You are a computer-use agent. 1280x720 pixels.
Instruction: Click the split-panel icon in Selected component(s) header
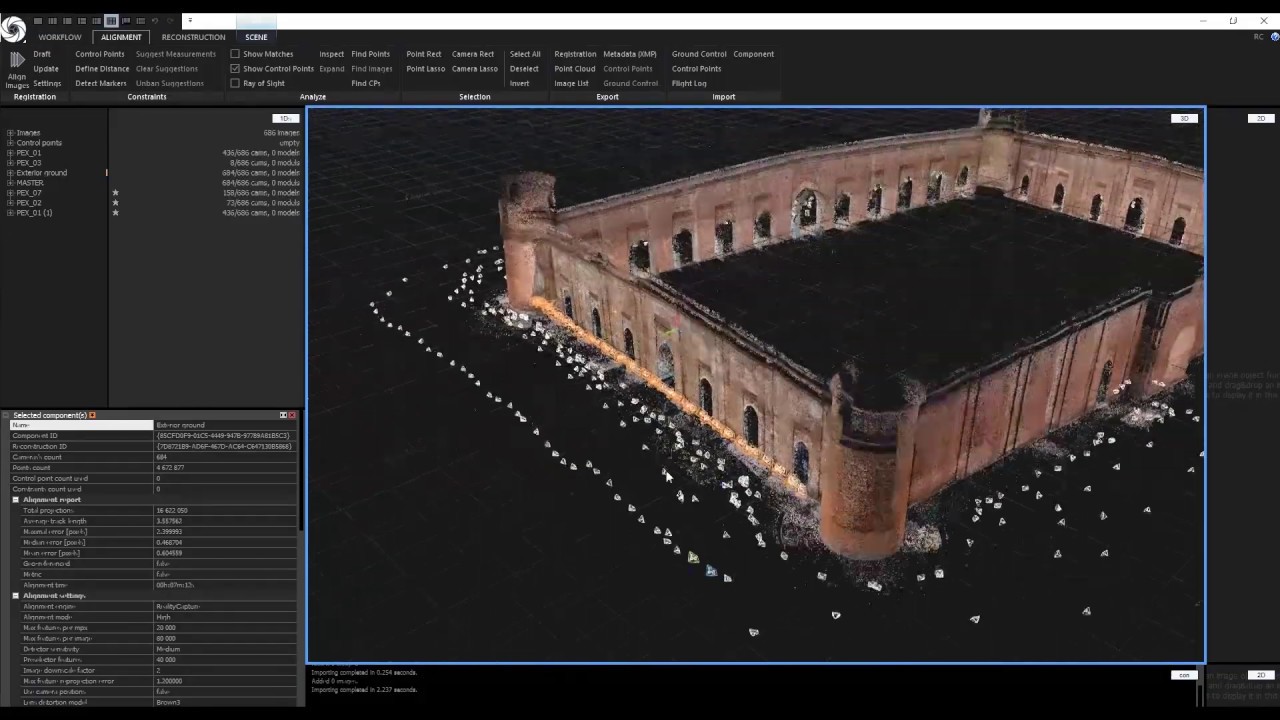coord(283,415)
